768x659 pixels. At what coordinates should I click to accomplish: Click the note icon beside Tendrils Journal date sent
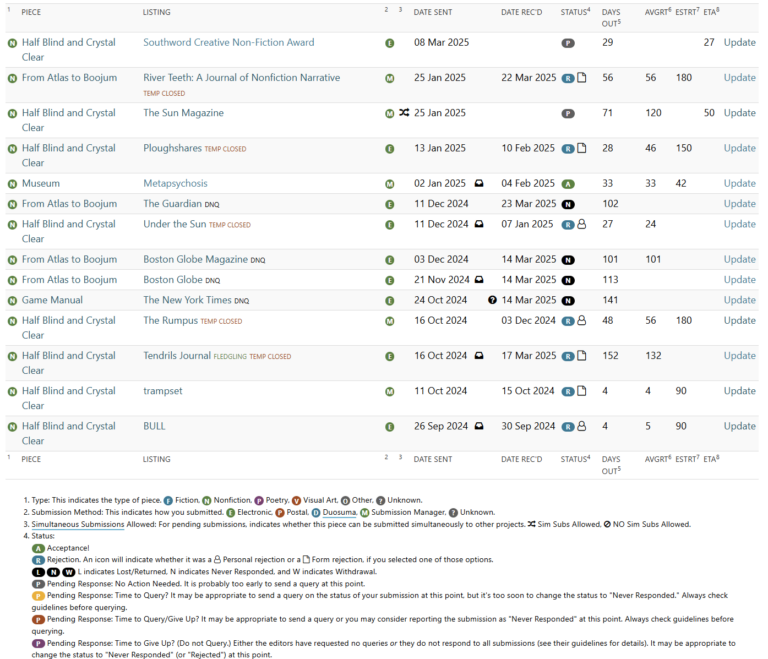click(x=479, y=356)
